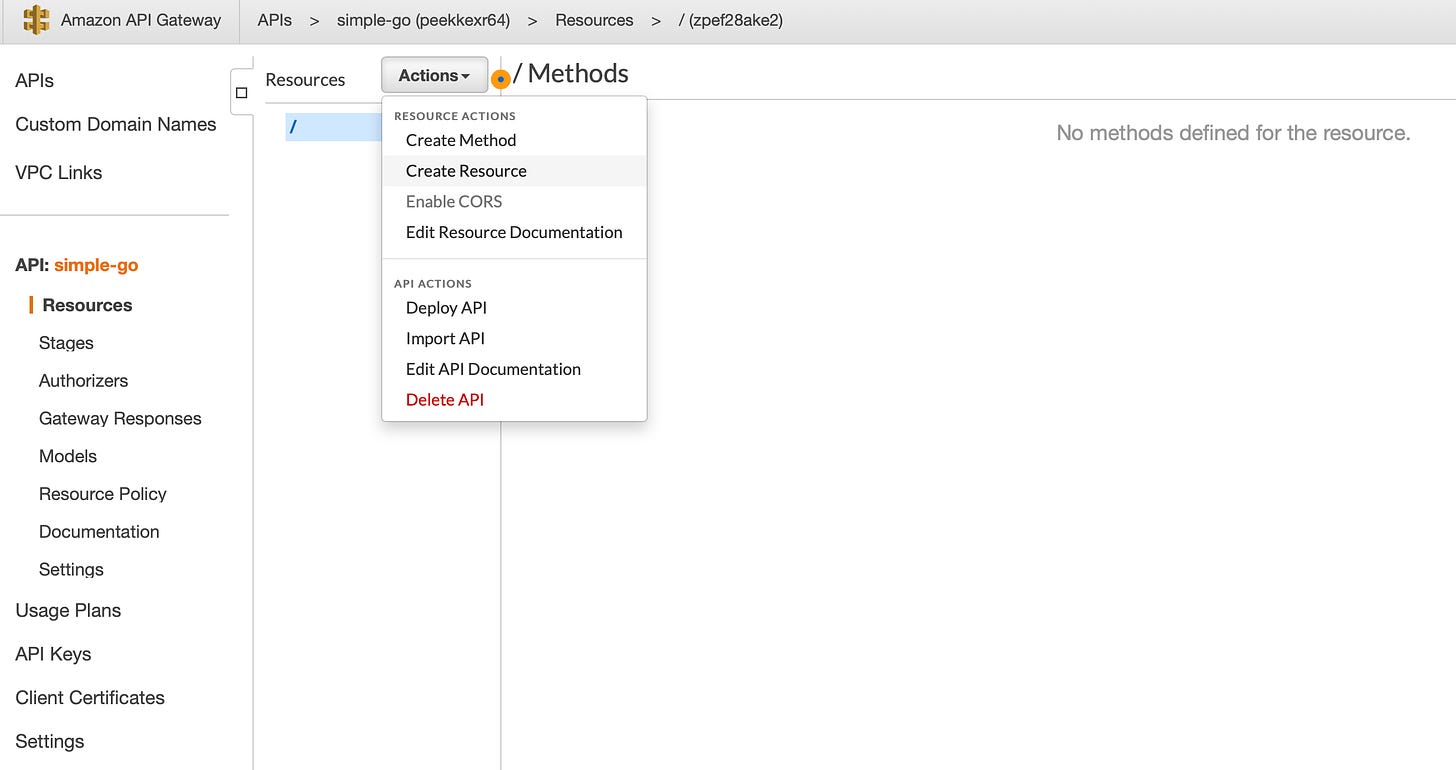Screen dimensions: 1456x770
Task: Open Authorizers in the sidebar
Action: point(83,381)
